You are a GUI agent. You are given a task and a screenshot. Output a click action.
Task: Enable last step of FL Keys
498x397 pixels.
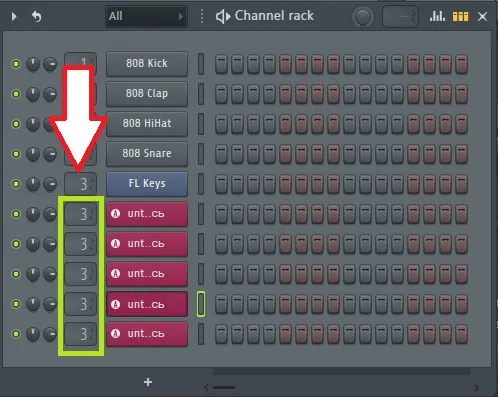(x=462, y=184)
